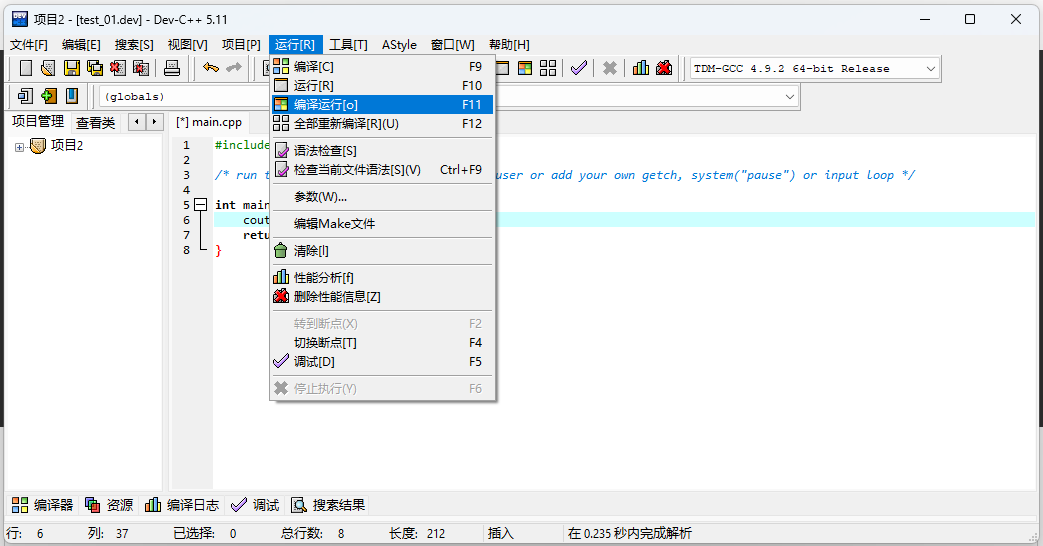Collapse the code fold at line 5

pyautogui.click(x=201, y=205)
